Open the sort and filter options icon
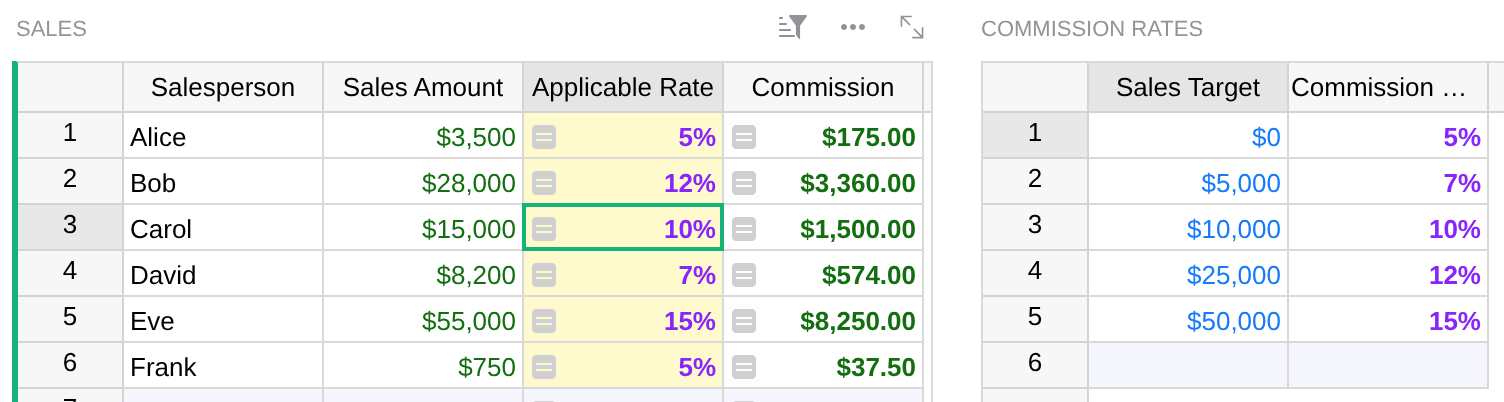Viewport: 1504px width, 402px height. [792, 27]
